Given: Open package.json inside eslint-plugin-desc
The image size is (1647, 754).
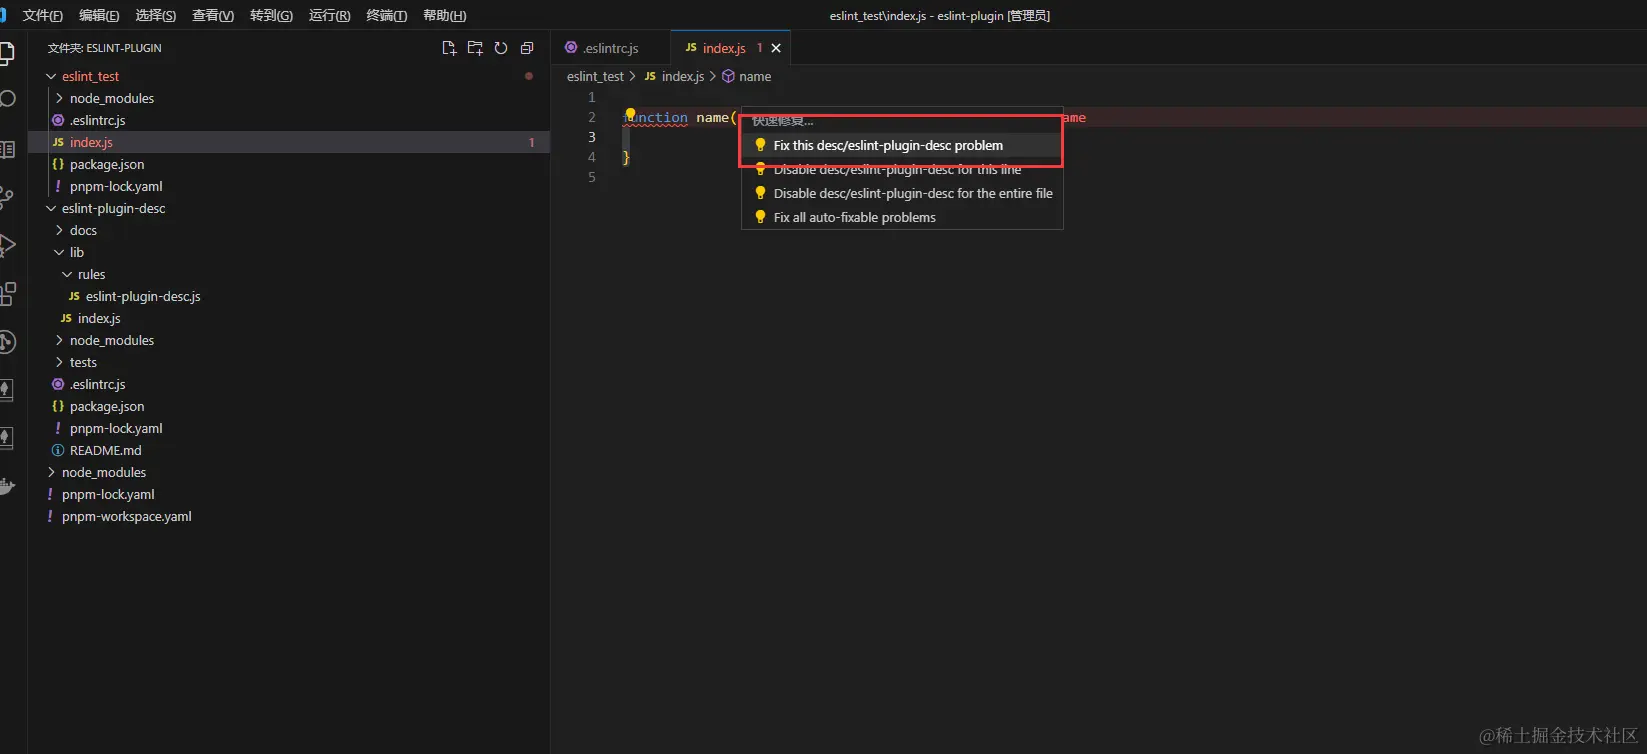Looking at the screenshot, I should point(289,406).
